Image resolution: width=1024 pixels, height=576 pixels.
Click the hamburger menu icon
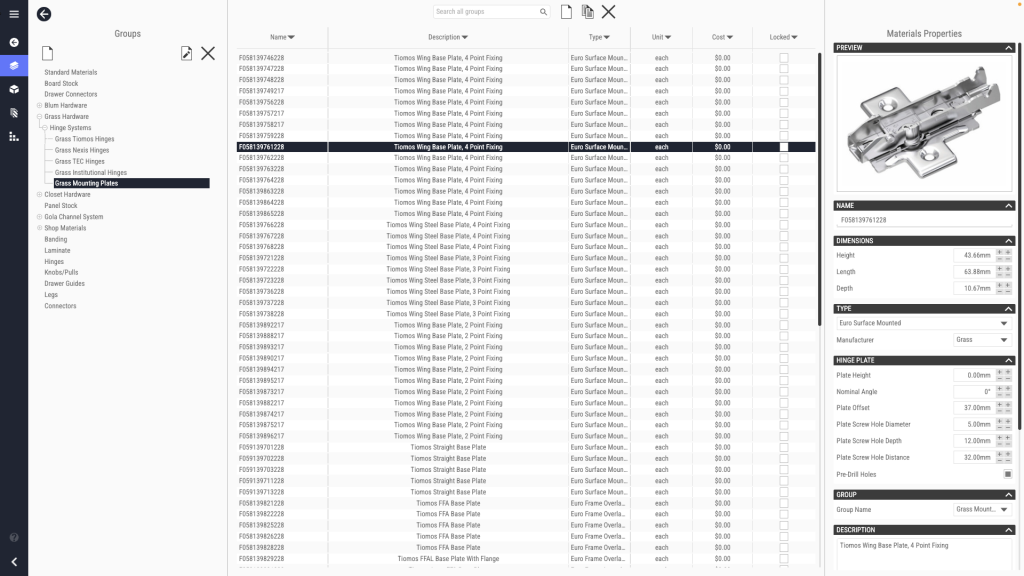pyautogui.click(x=14, y=14)
